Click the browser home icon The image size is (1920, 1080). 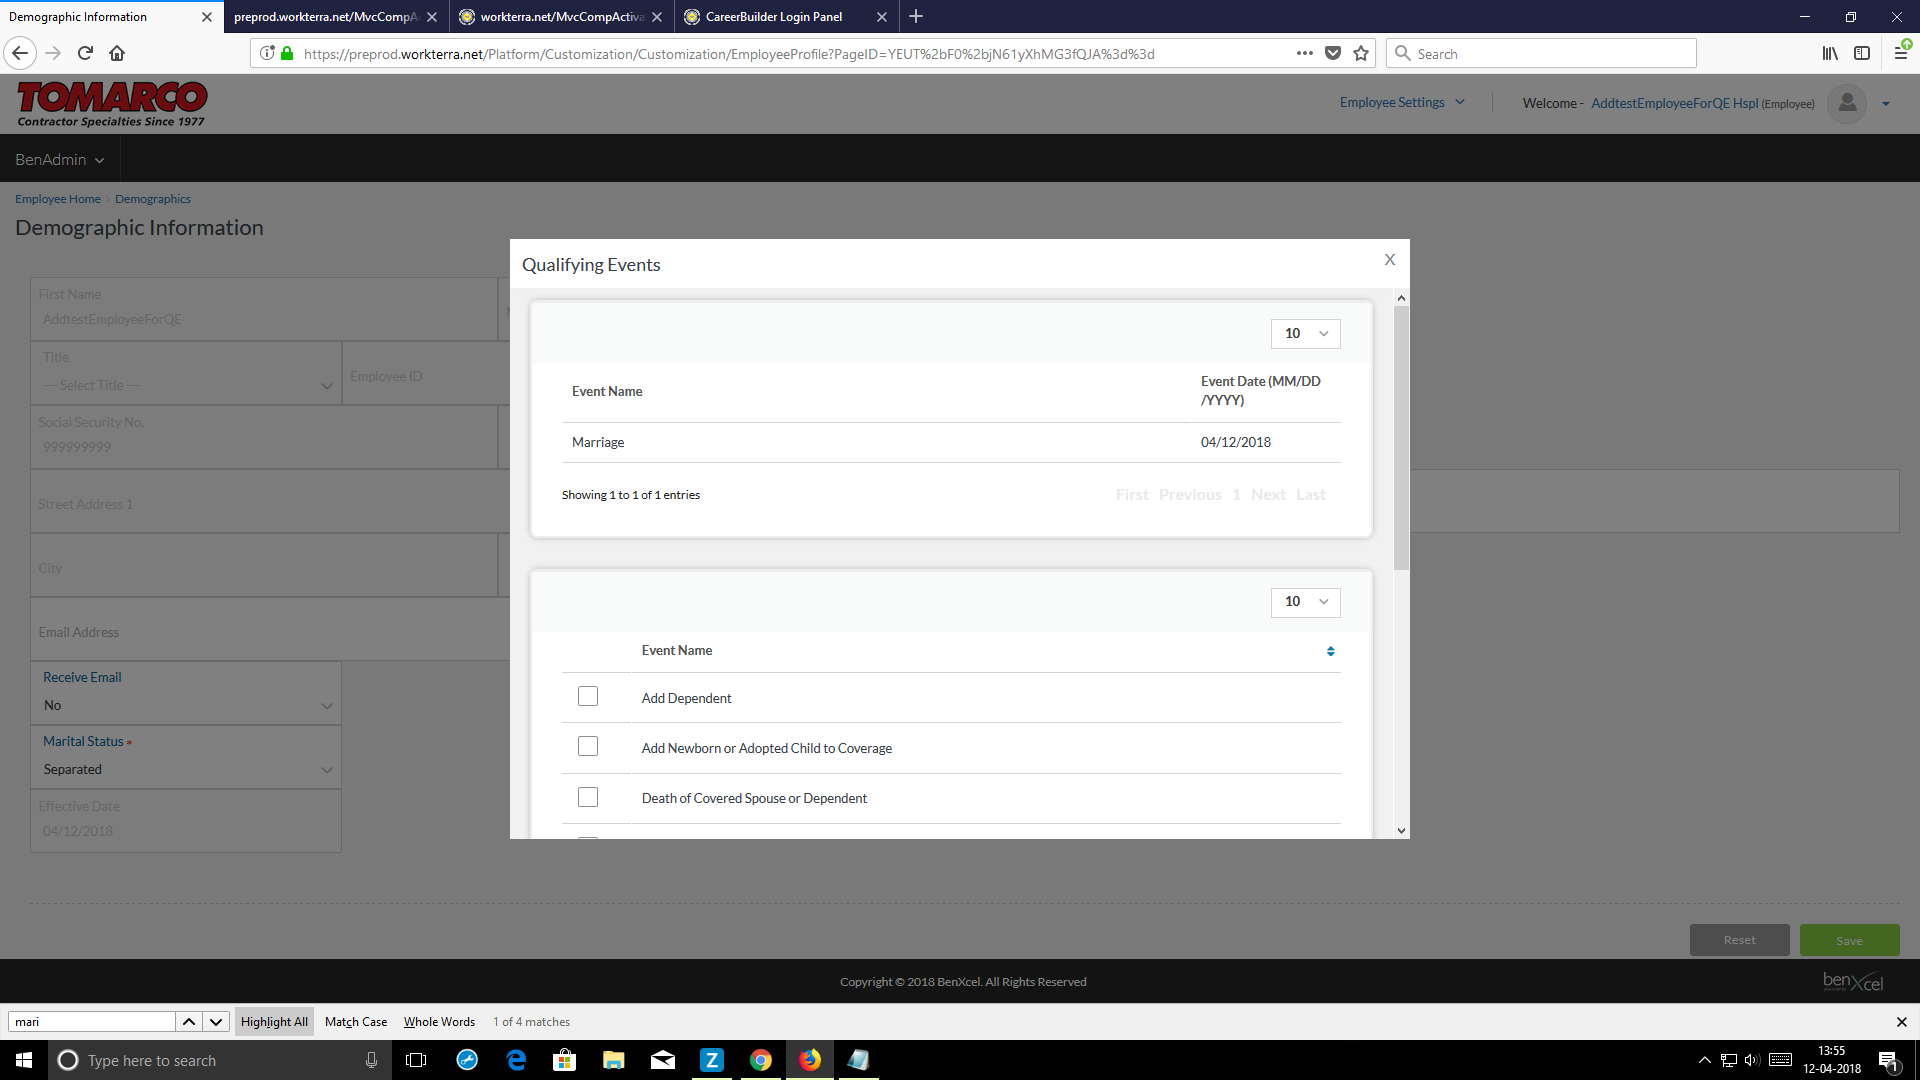click(x=117, y=53)
